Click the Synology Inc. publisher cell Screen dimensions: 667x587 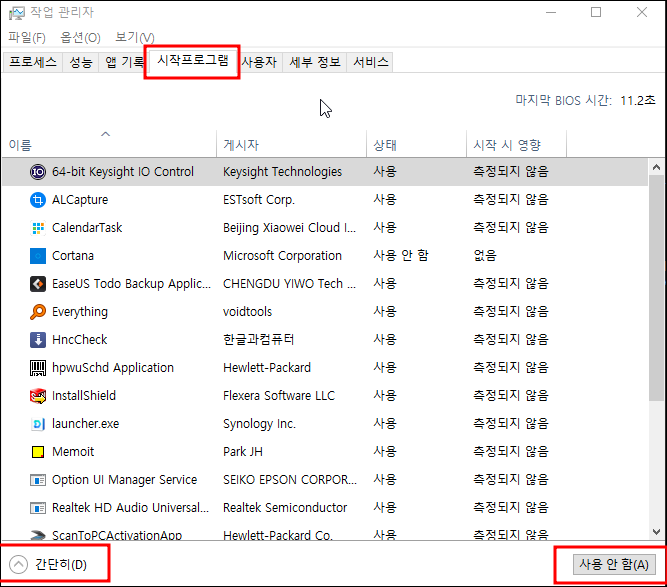(x=259, y=424)
